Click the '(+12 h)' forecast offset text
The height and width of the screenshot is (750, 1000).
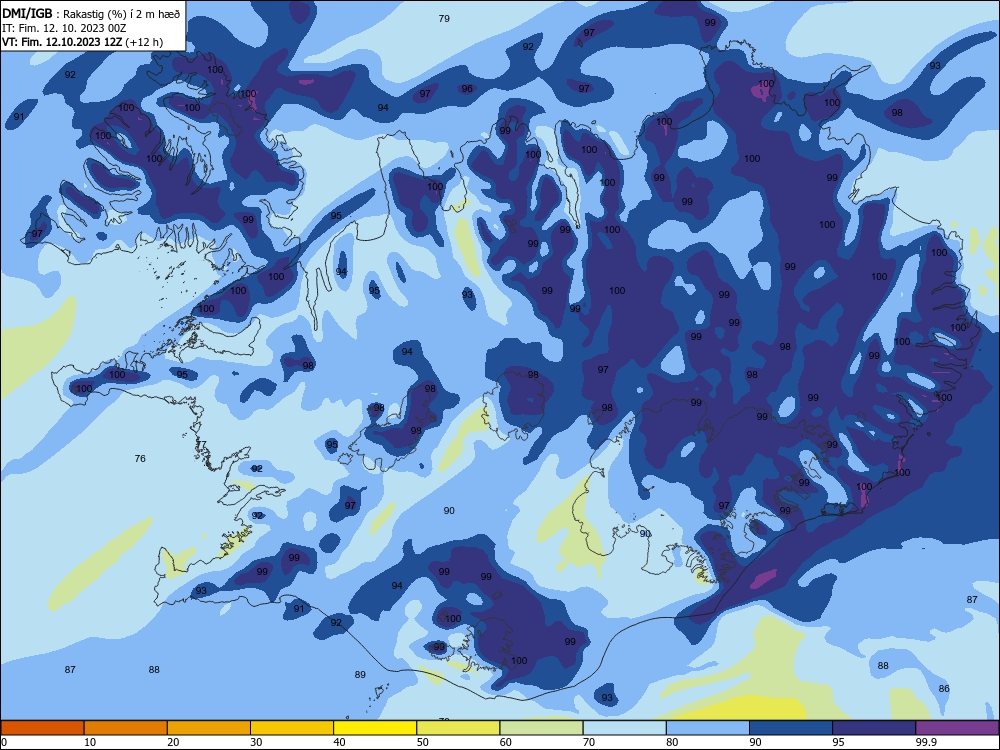pos(144,42)
